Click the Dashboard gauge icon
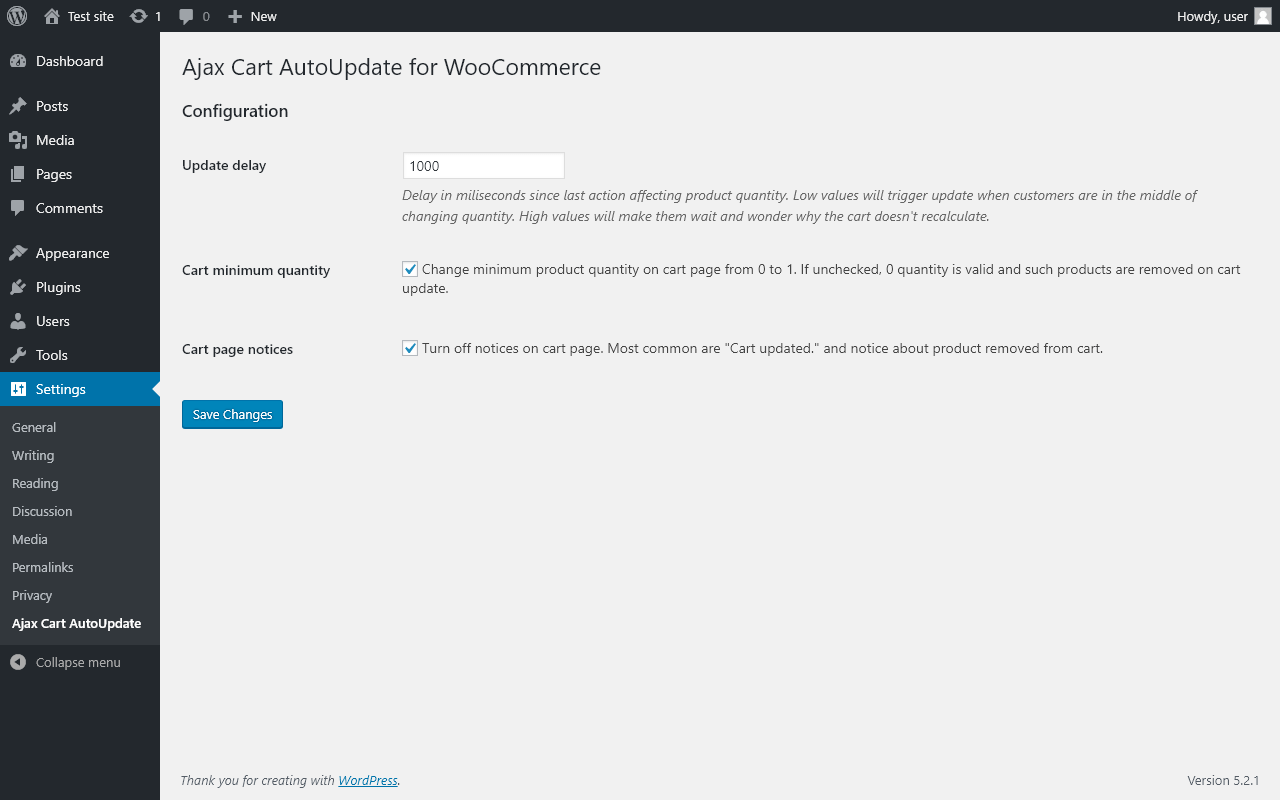This screenshot has height=800, width=1280. (x=18, y=61)
